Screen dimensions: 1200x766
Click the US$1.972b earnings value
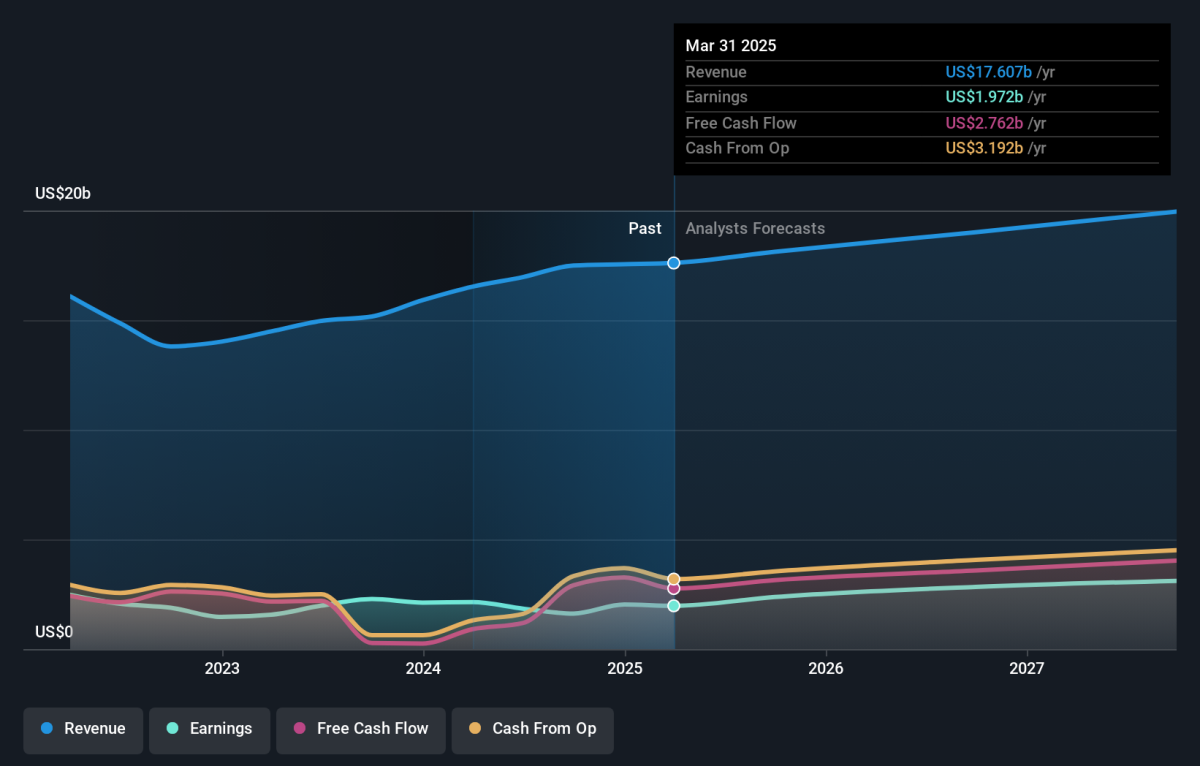(985, 97)
